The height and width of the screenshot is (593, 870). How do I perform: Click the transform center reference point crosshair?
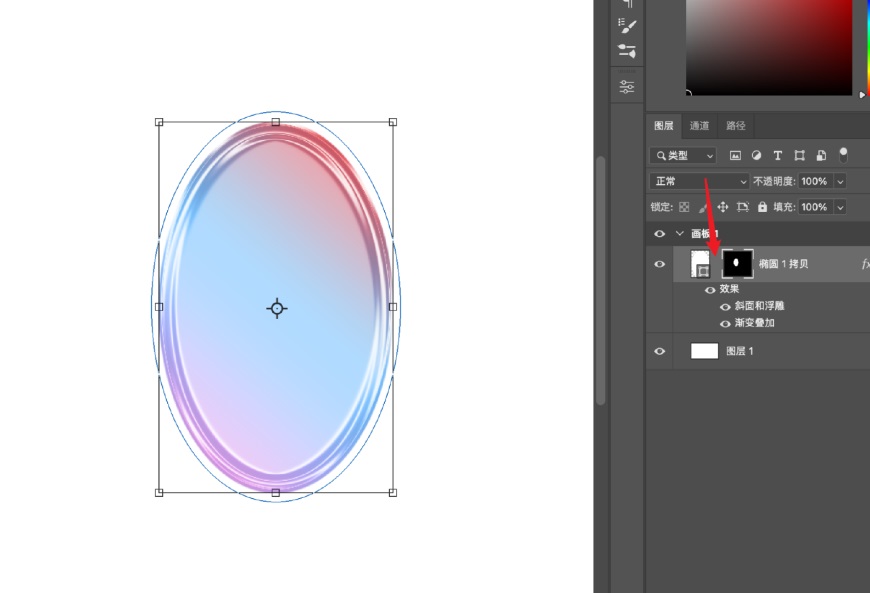point(277,308)
